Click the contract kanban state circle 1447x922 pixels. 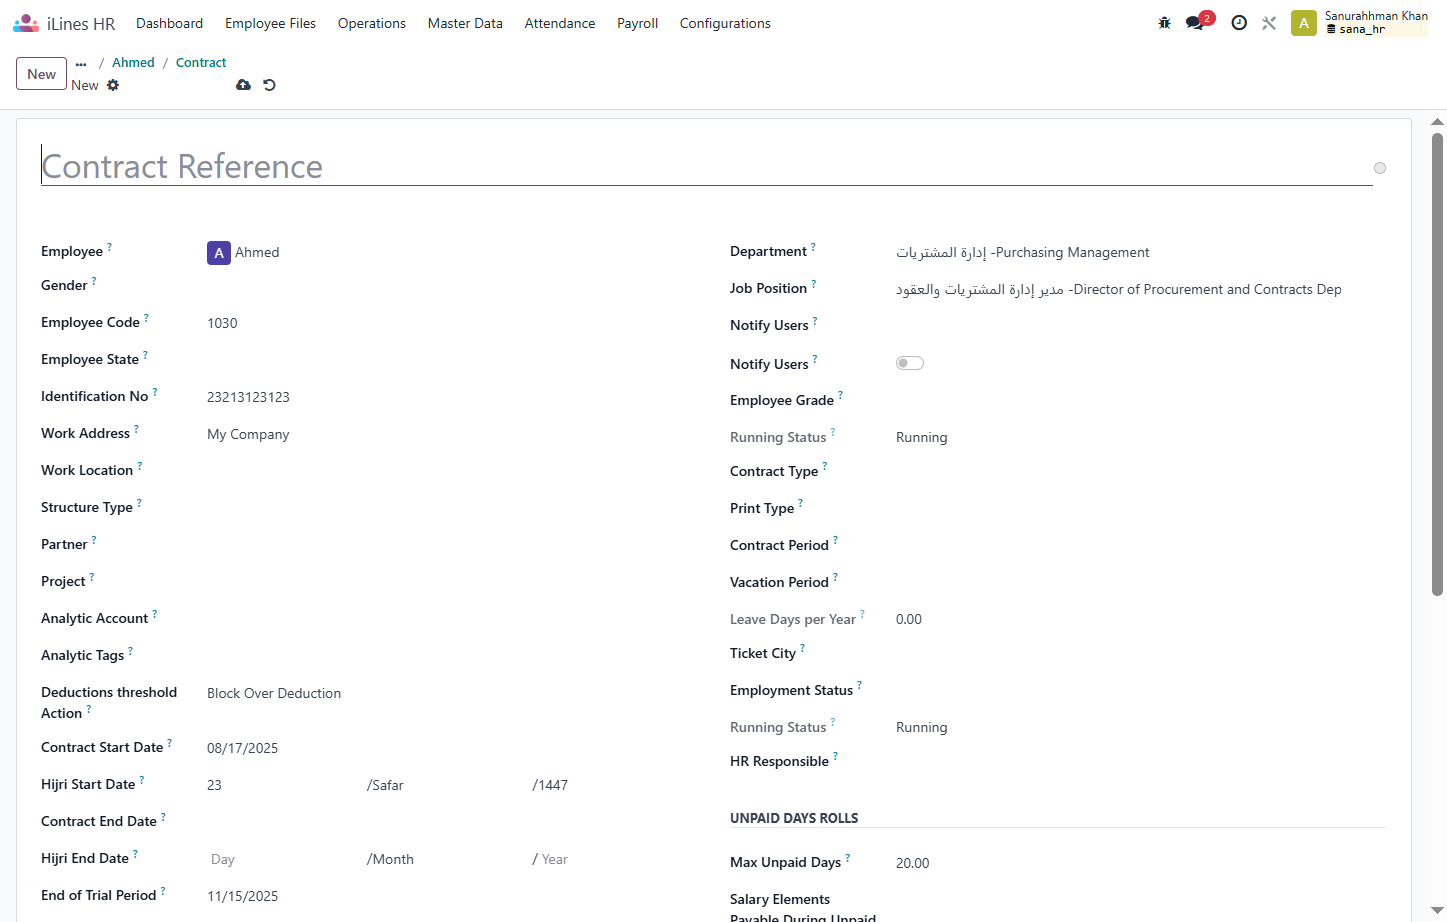(1380, 168)
